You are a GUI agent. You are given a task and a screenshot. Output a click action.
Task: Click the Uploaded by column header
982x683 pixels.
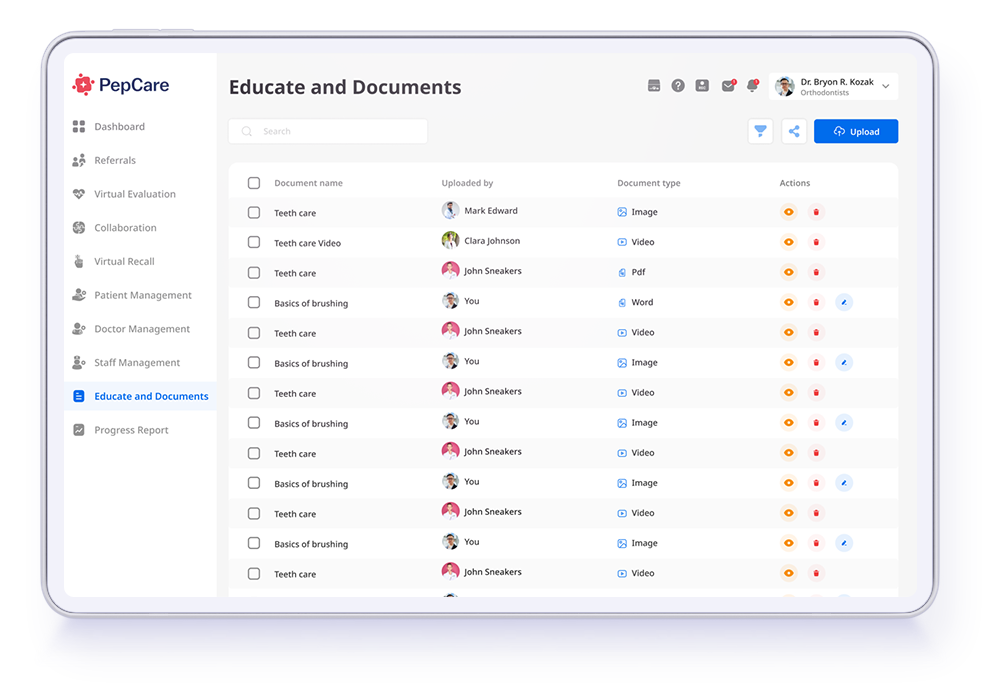(467, 183)
